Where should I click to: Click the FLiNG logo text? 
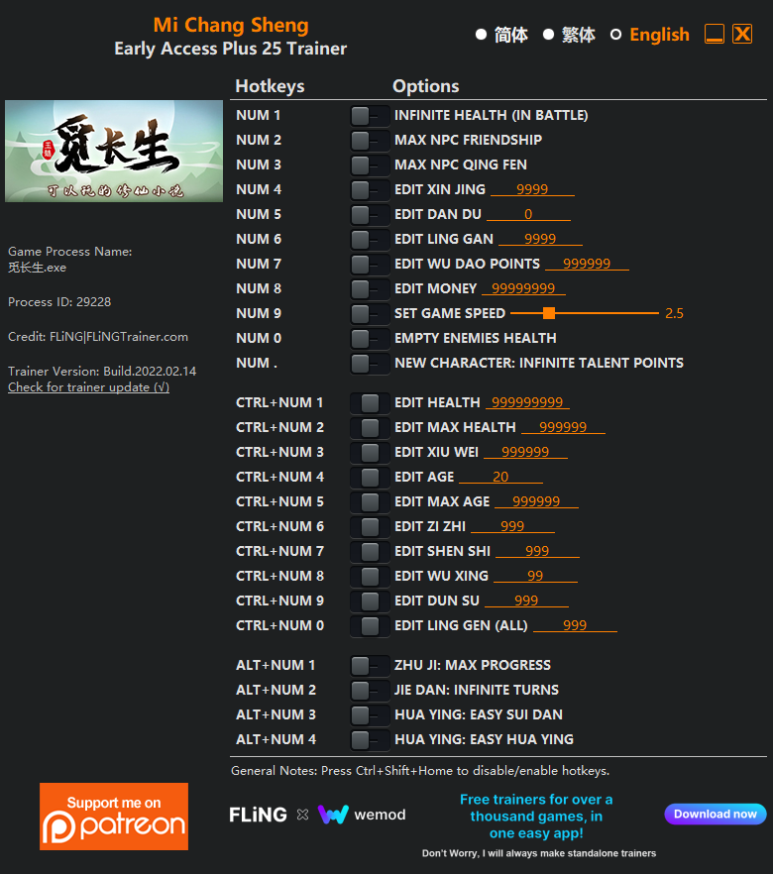[258, 815]
